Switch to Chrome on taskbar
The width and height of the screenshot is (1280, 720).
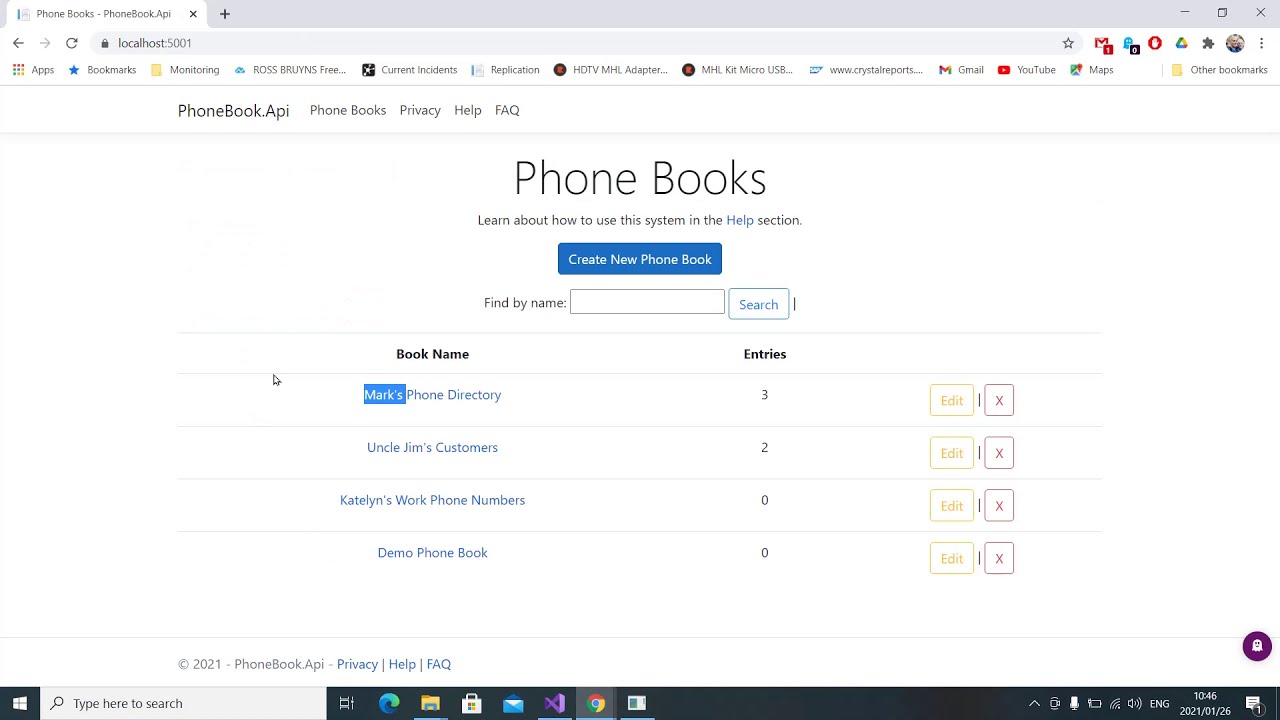[x=596, y=703]
